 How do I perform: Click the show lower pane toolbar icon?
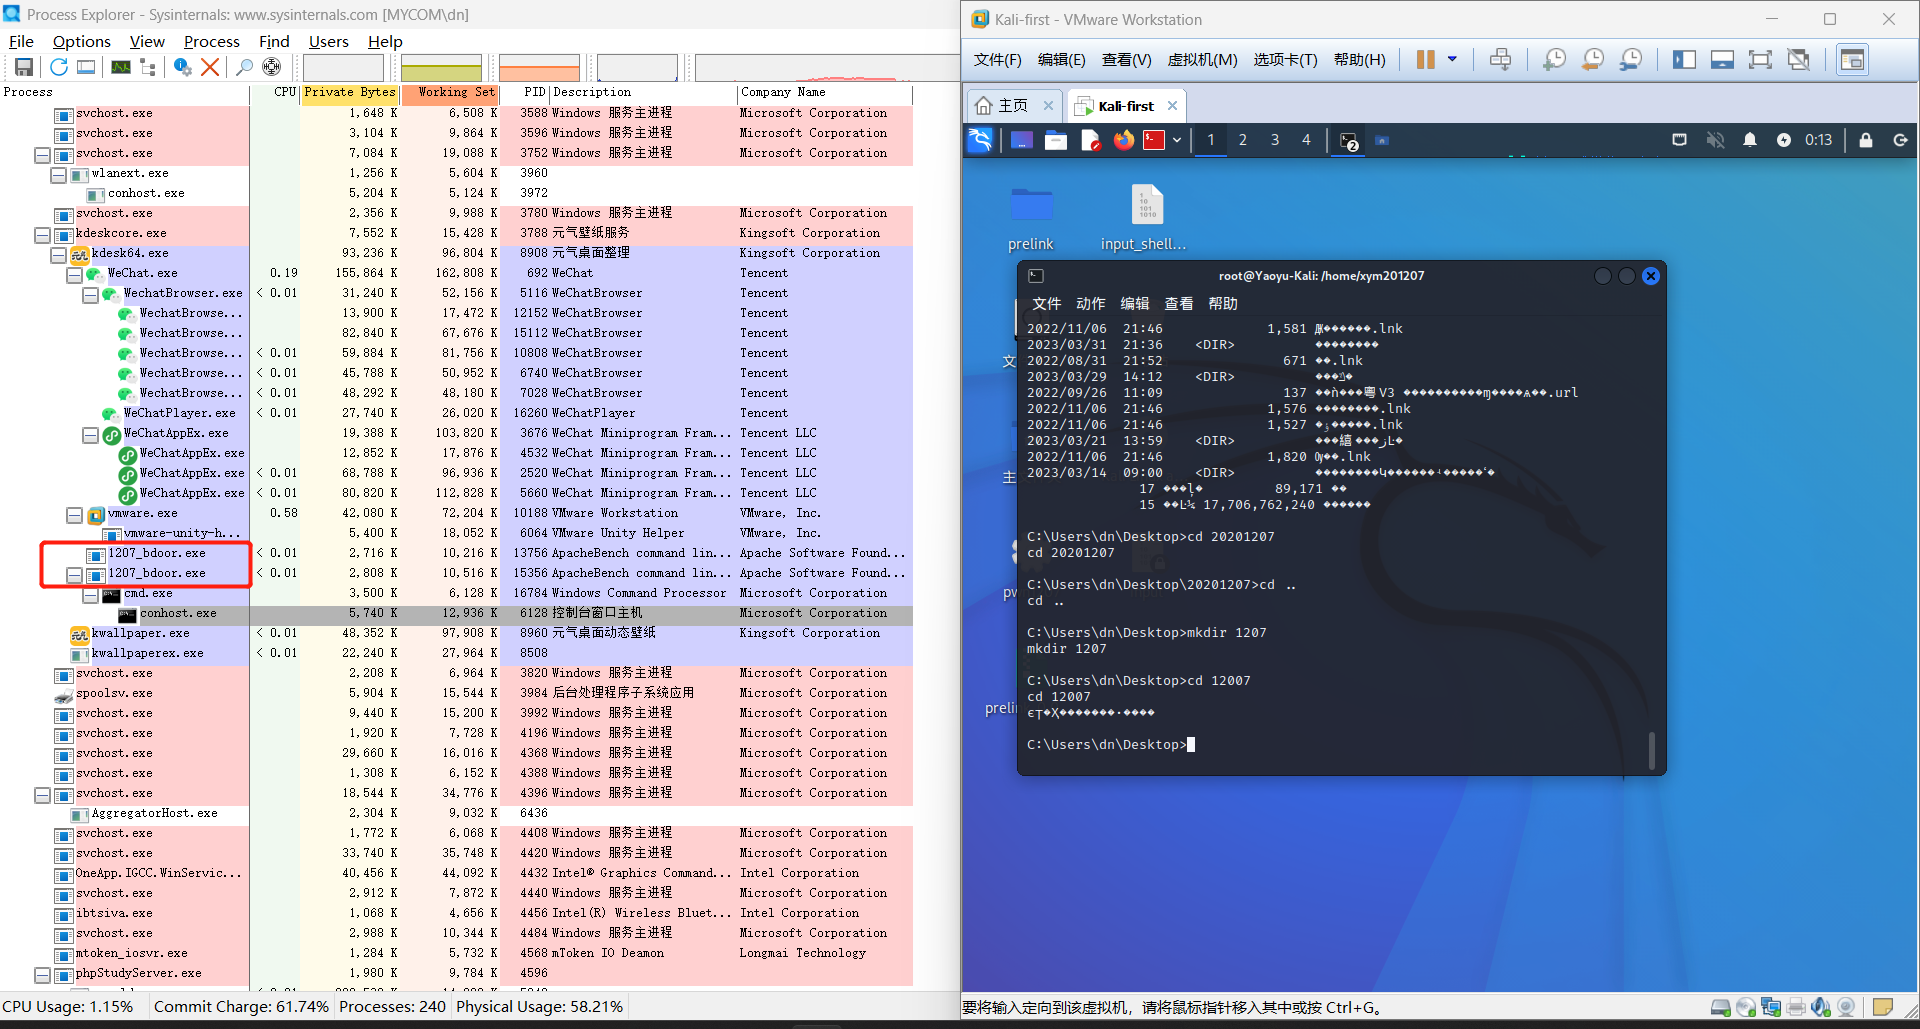[87, 67]
